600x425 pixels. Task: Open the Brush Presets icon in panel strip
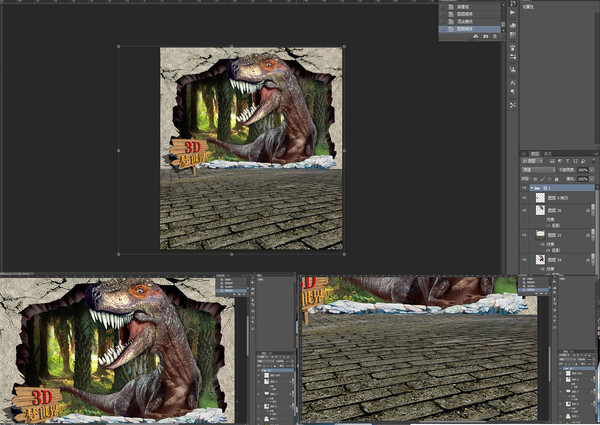coord(512,47)
